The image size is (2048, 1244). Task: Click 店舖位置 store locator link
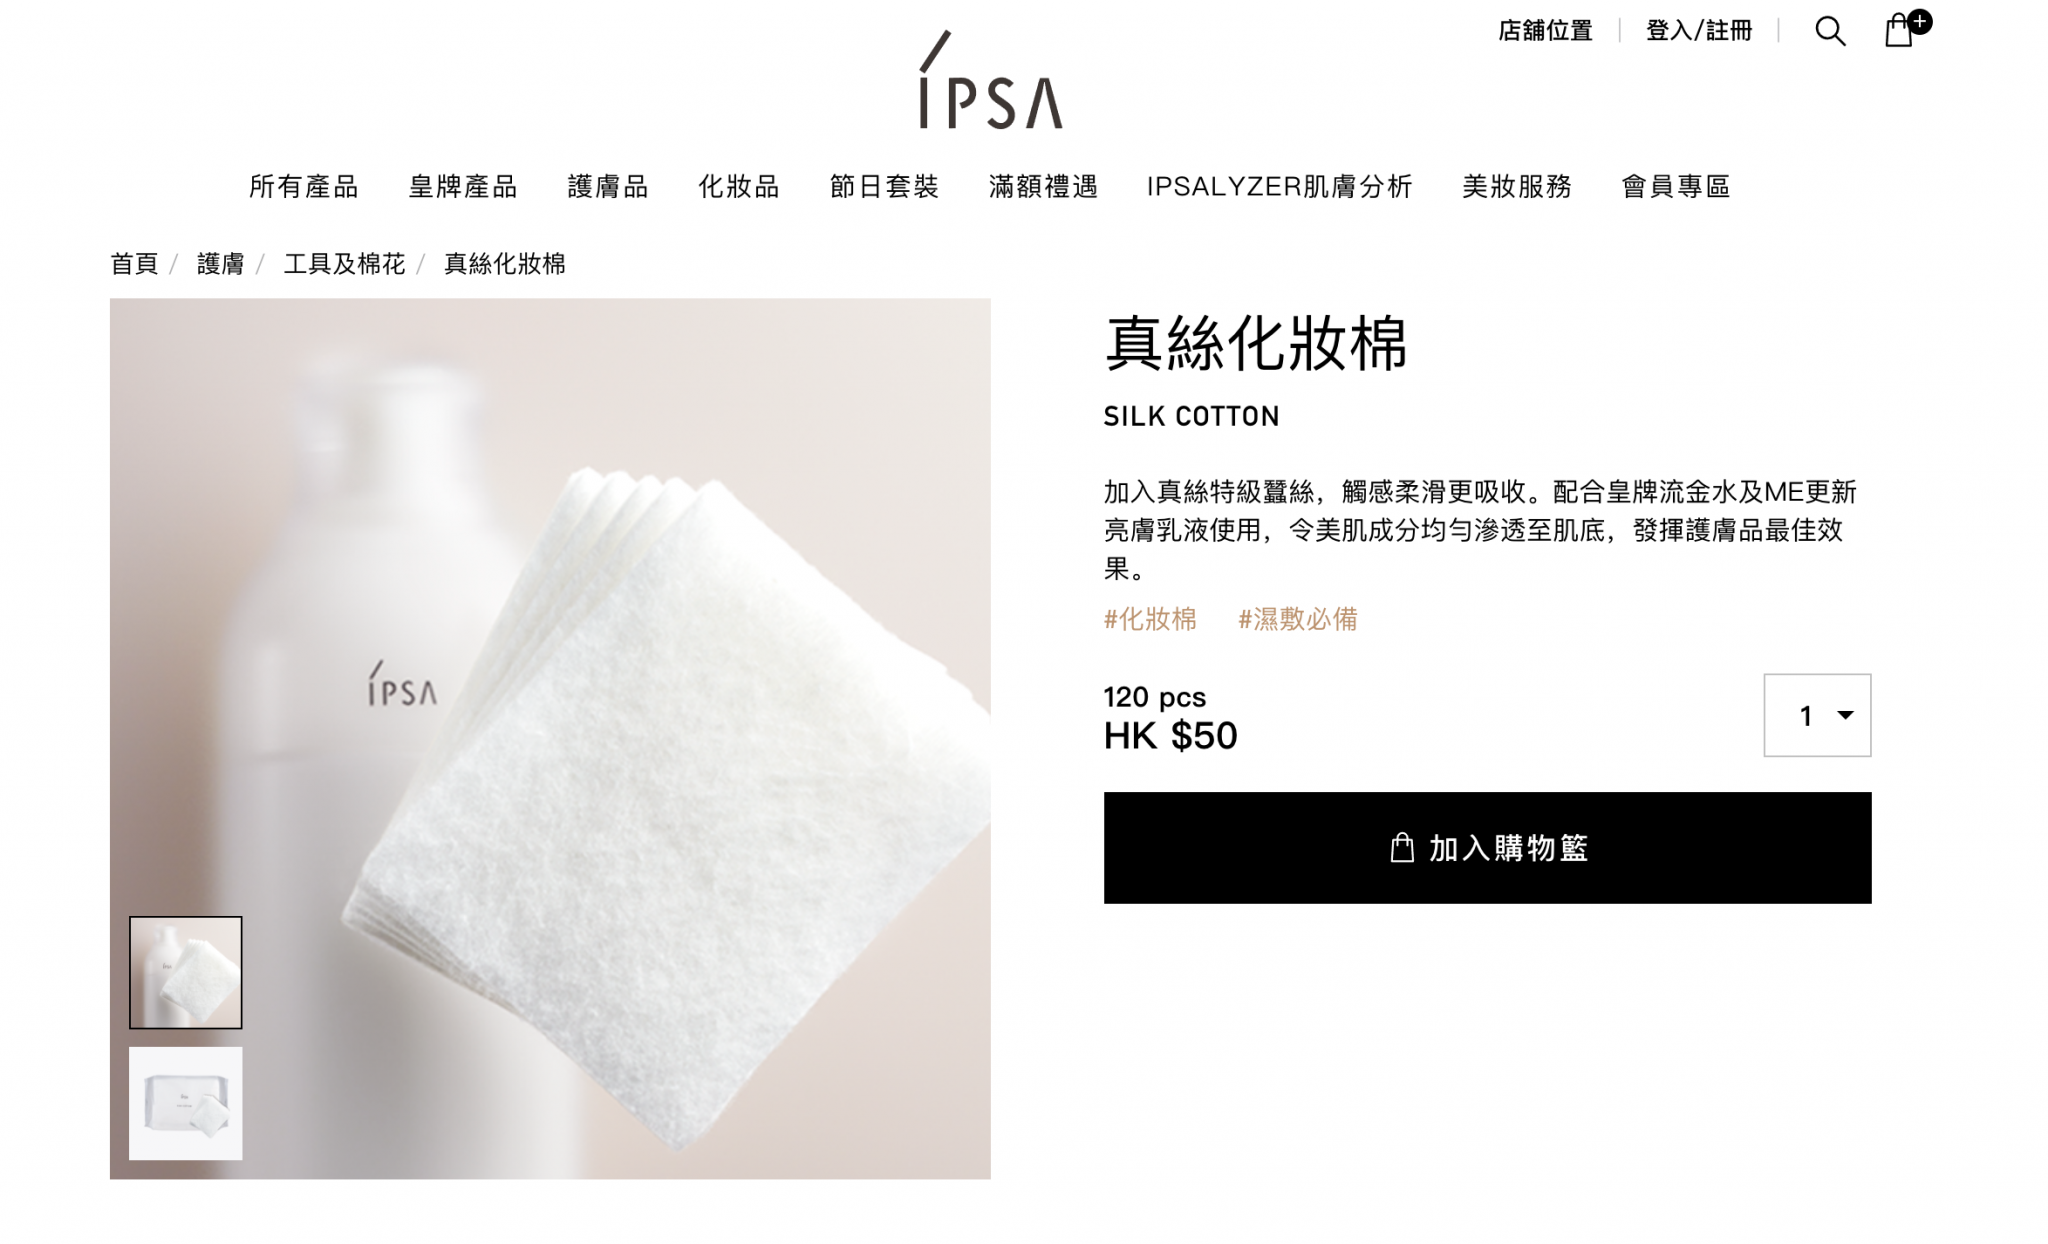tap(1545, 31)
